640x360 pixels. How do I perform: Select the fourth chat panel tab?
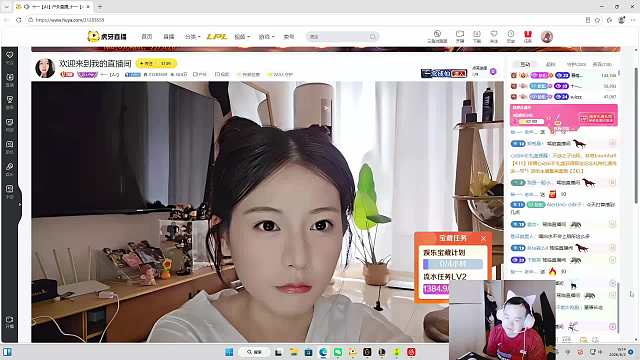[x=602, y=64]
